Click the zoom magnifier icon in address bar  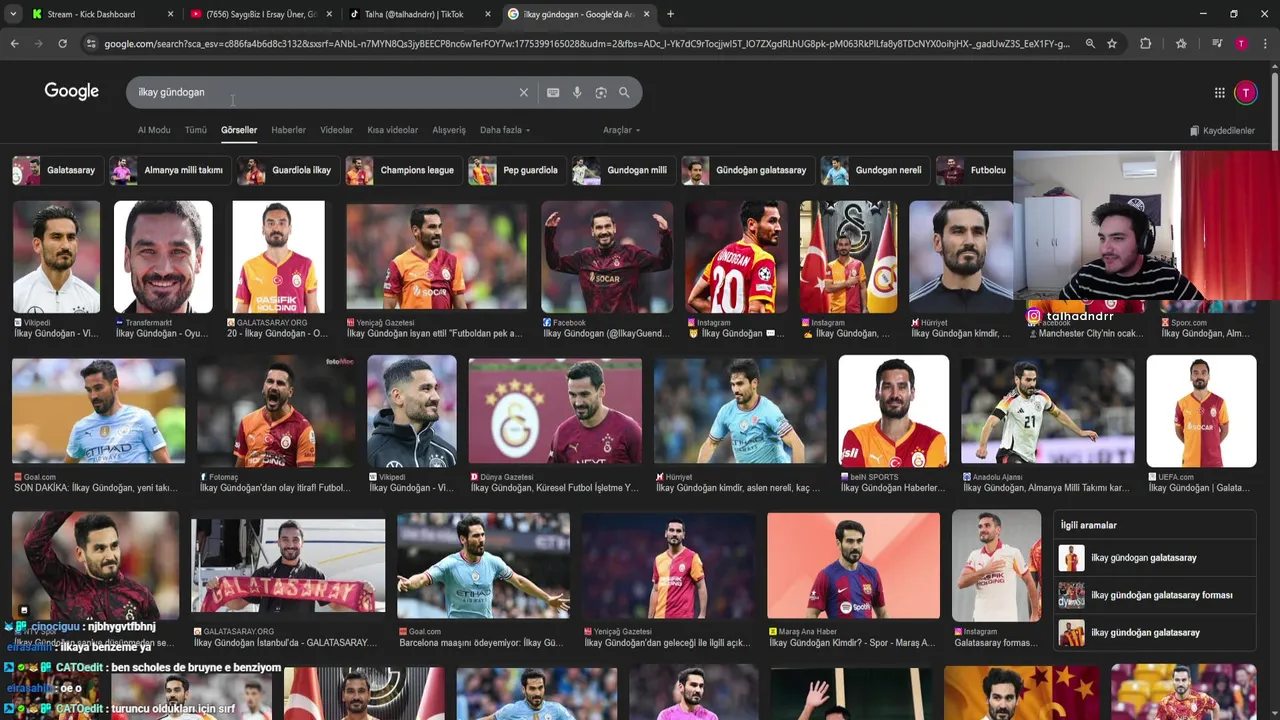point(1090,43)
